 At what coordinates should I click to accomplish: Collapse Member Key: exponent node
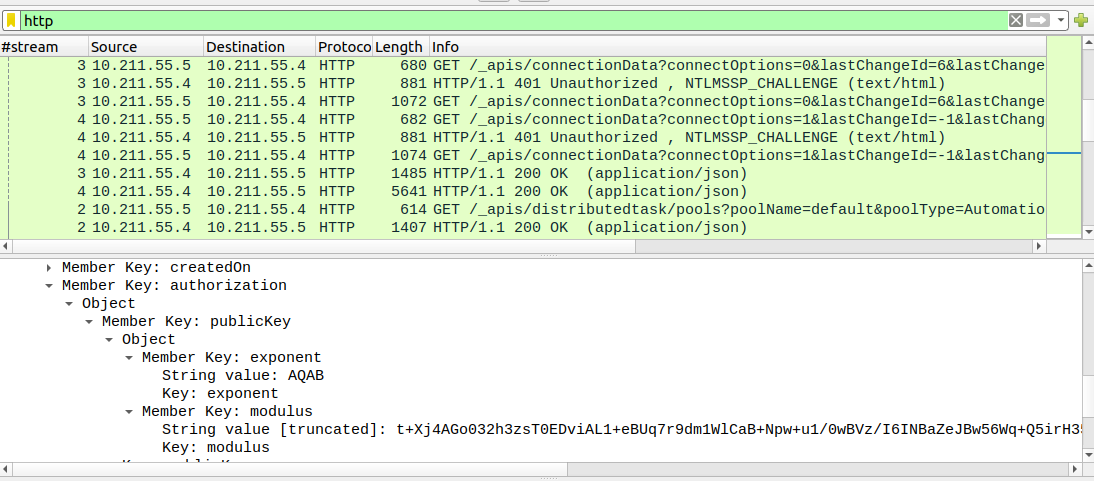point(128,358)
